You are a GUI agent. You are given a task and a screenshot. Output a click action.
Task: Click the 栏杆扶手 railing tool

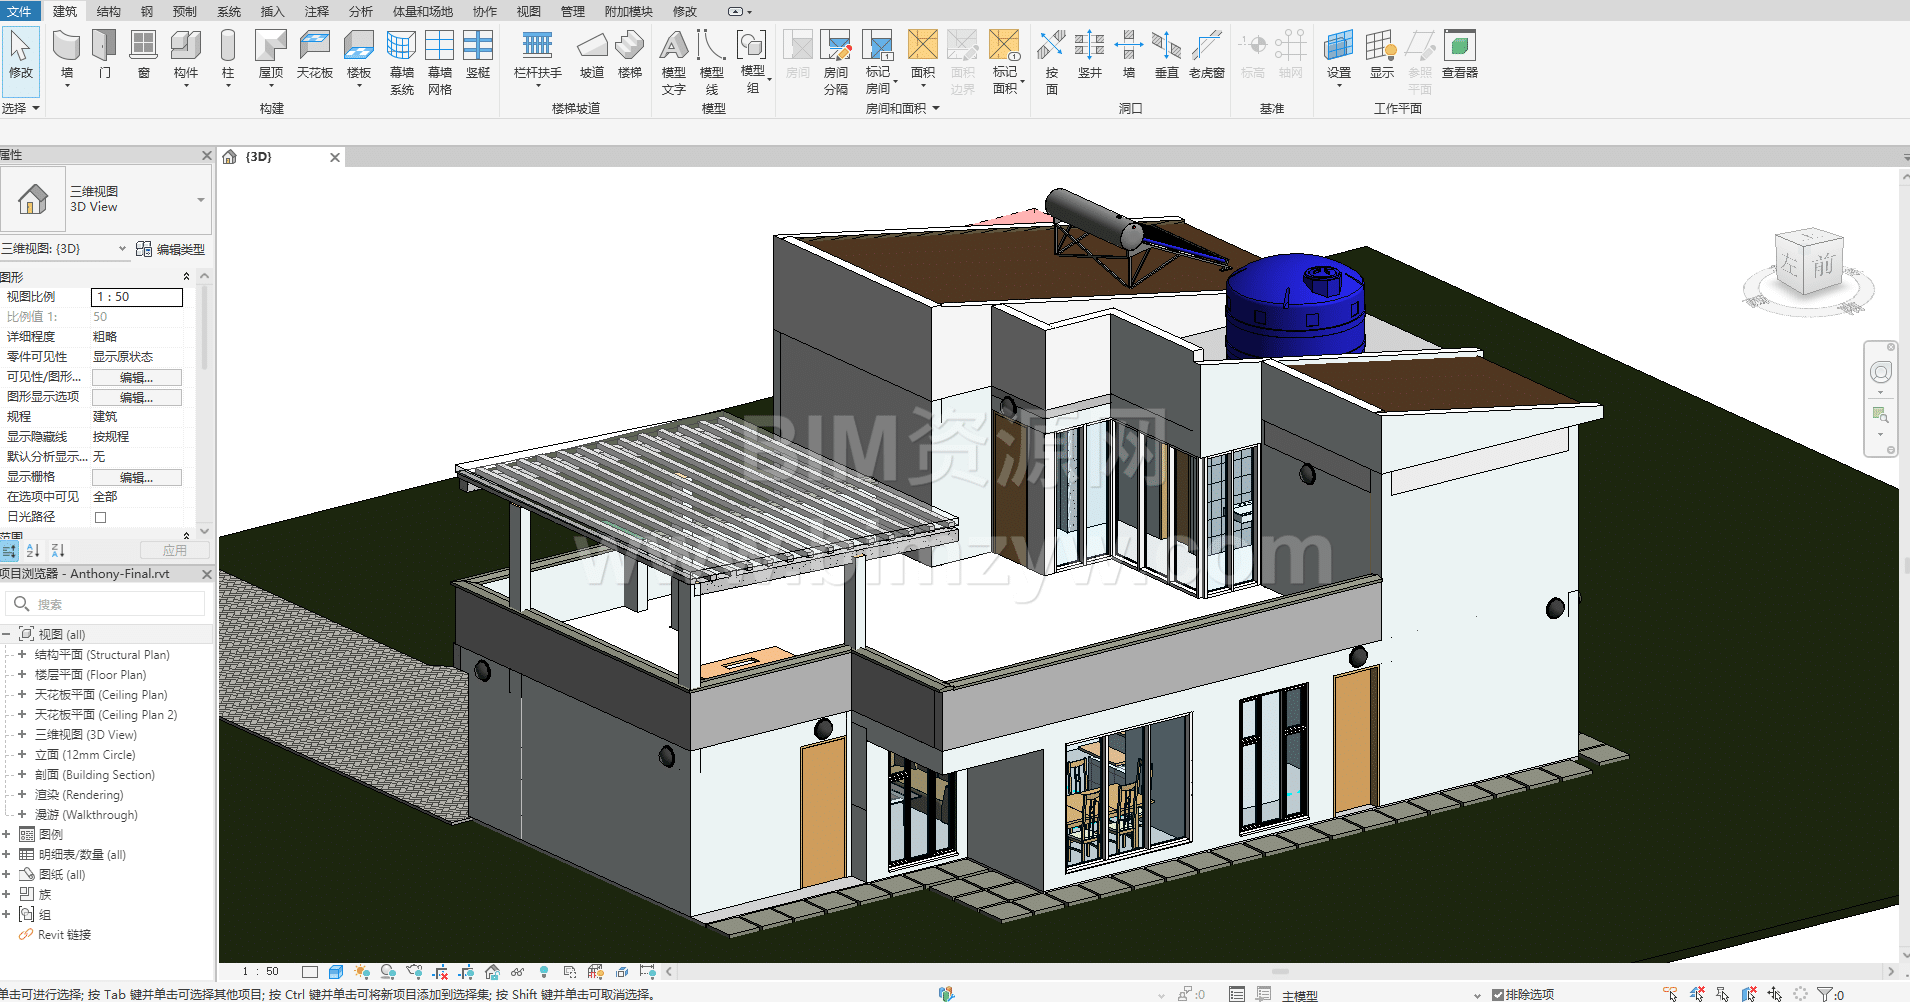(x=537, y=54)
